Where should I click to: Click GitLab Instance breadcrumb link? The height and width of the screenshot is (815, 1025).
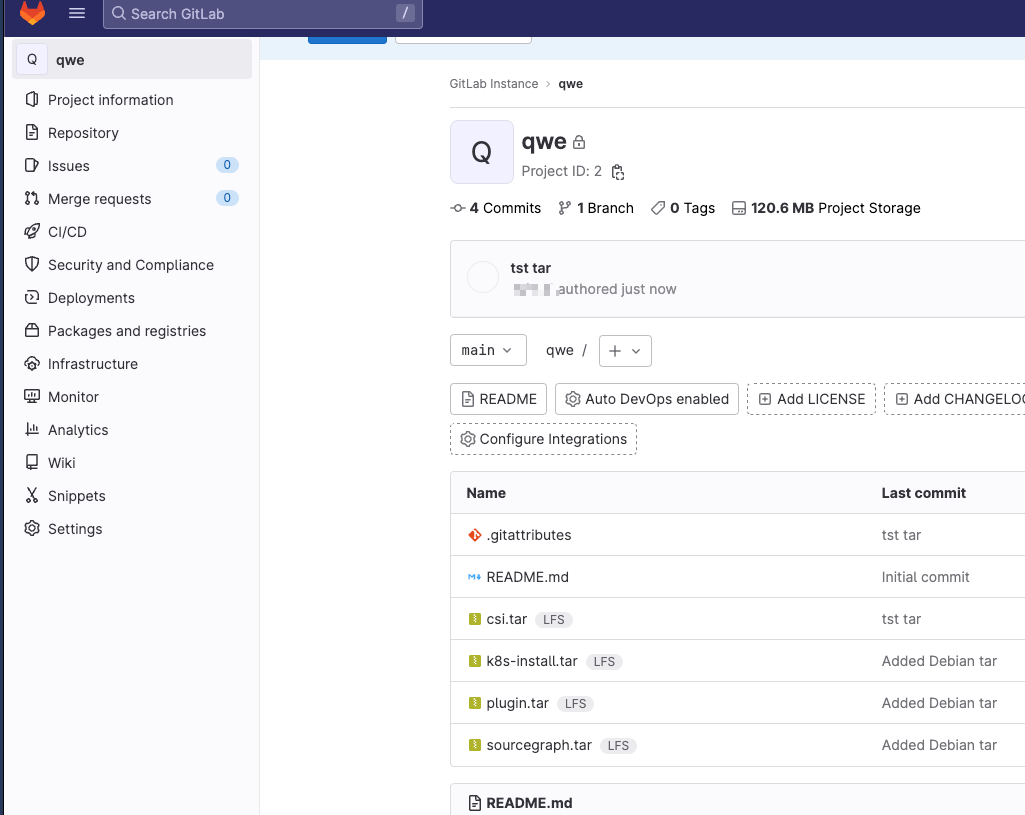click(x=494, y=84)
